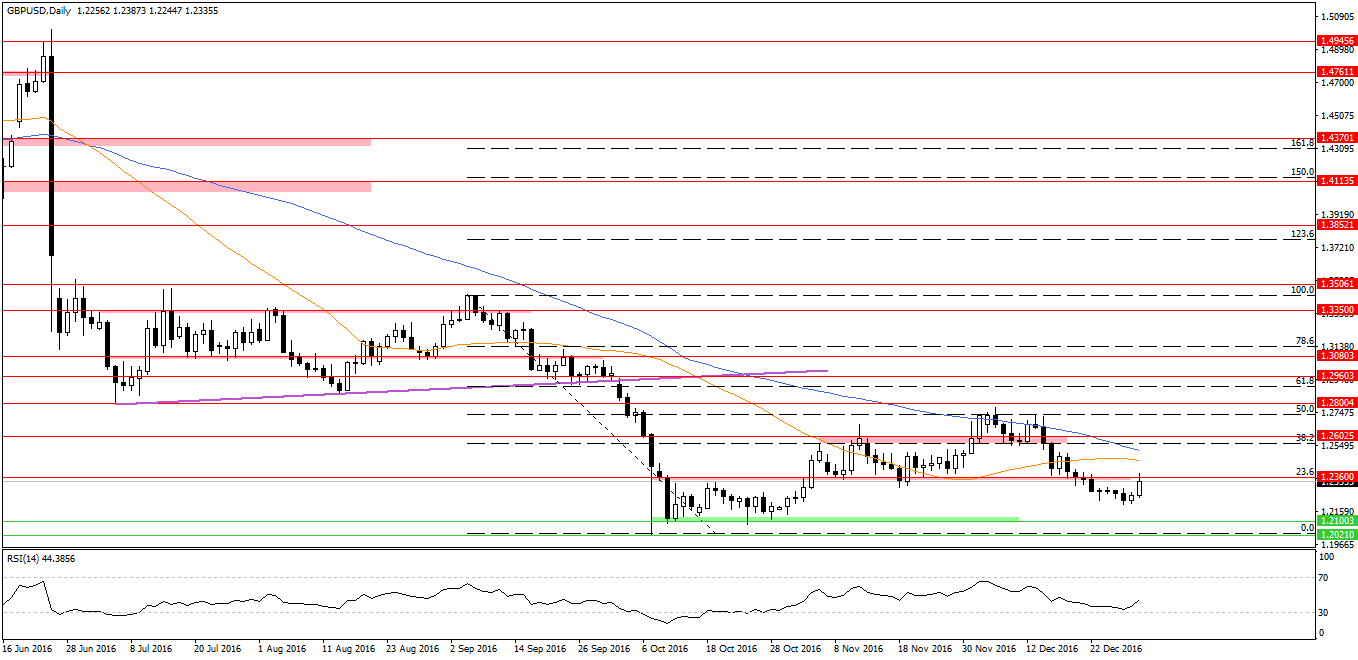Select the green 1.20210 price label
This screenshot has width=1358, height=660.
pos(1337,535)
